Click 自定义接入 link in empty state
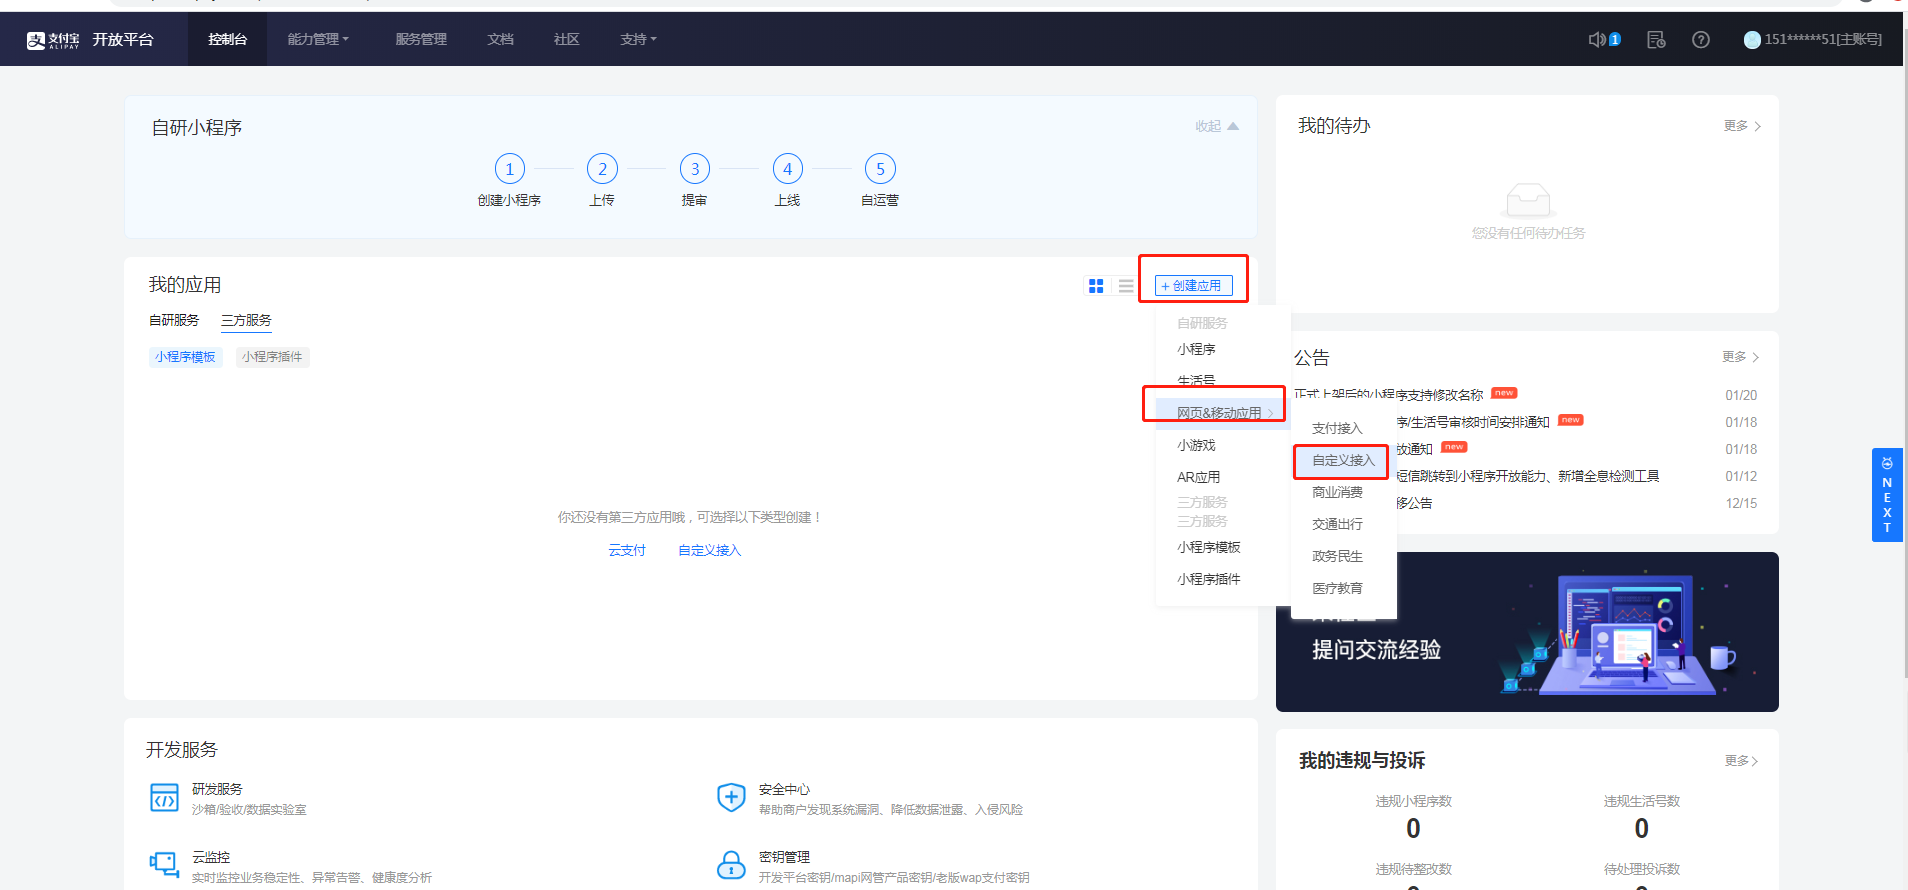Viewport: 1908px width, 890px height. [709, 550]
